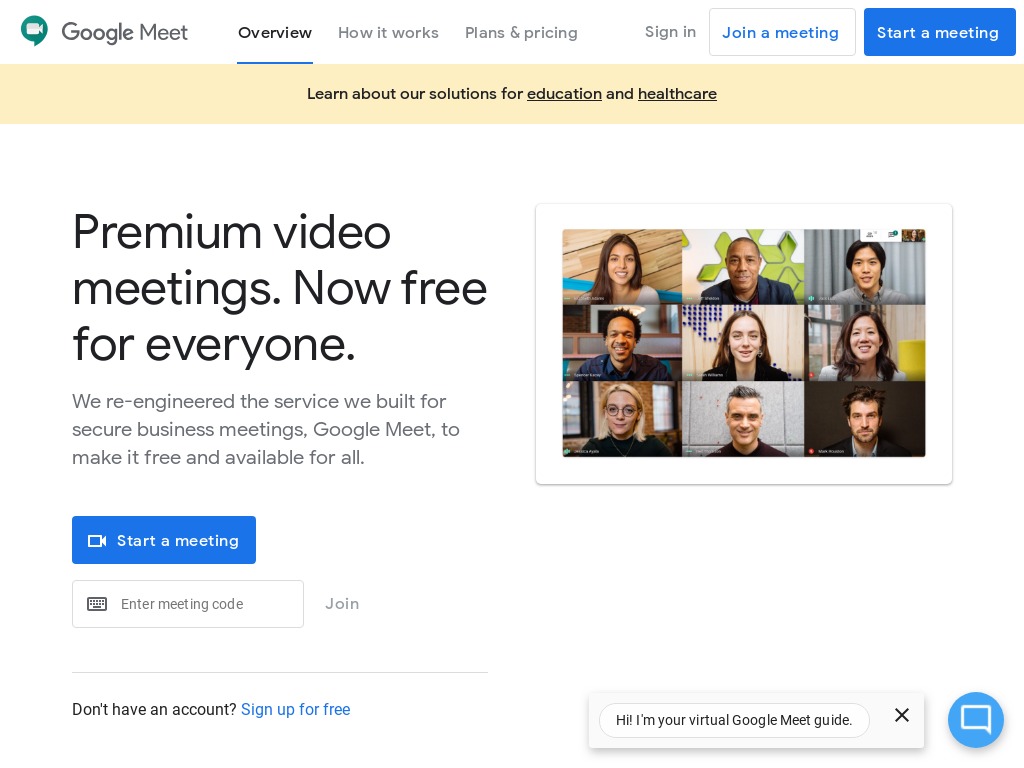Focus the Enter meeting code input field

pos(205,604)
